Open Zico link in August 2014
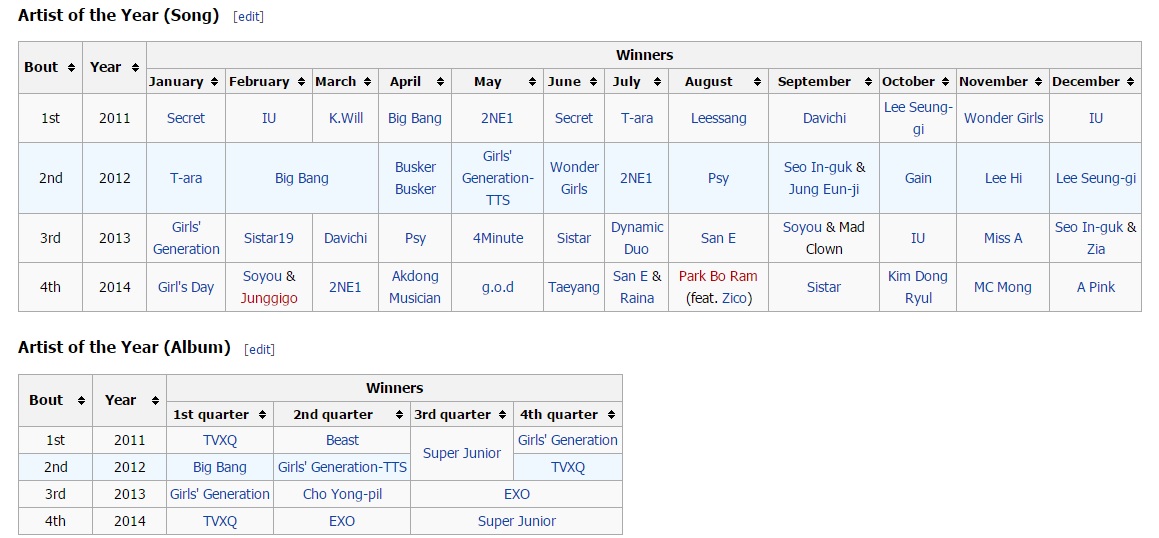 point(733,299)
